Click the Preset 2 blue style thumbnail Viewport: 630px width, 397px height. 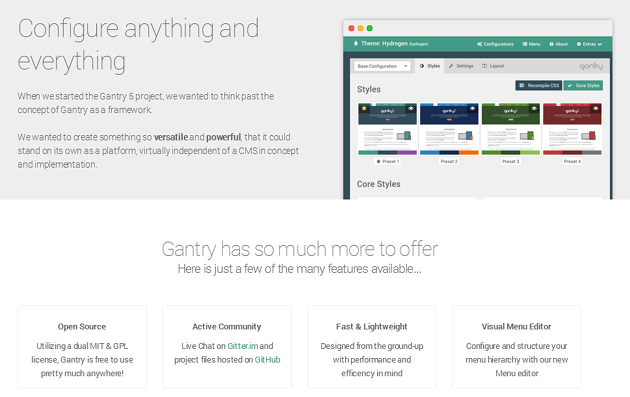[x=449, y=129]
